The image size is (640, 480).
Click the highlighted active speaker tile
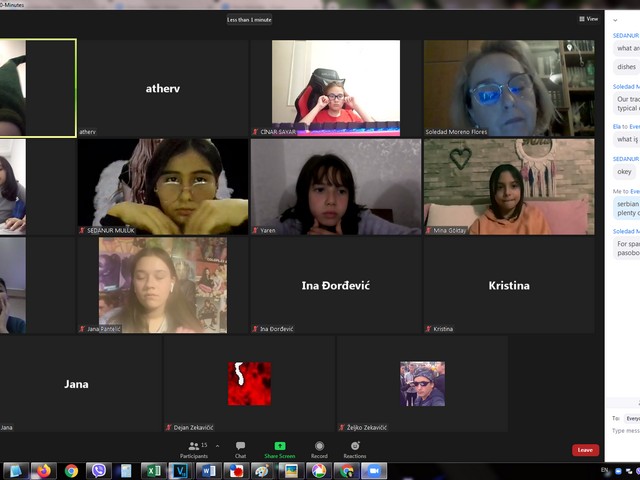click(38, 88)
